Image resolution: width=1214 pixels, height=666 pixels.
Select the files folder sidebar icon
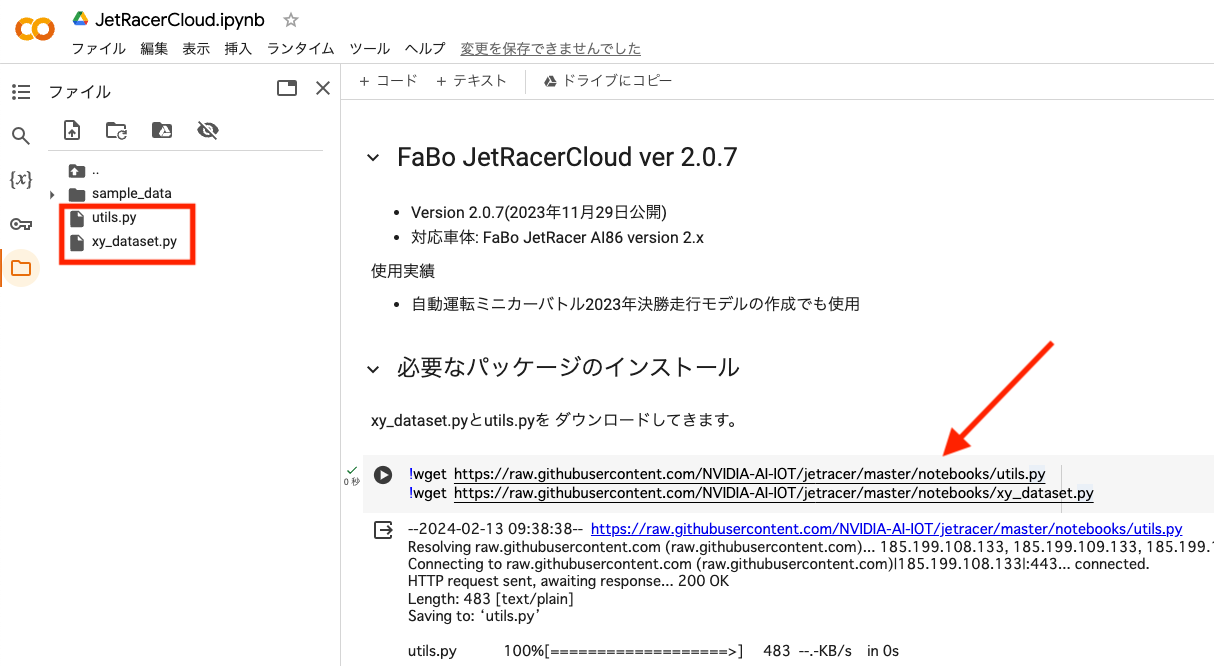(21, 268)
